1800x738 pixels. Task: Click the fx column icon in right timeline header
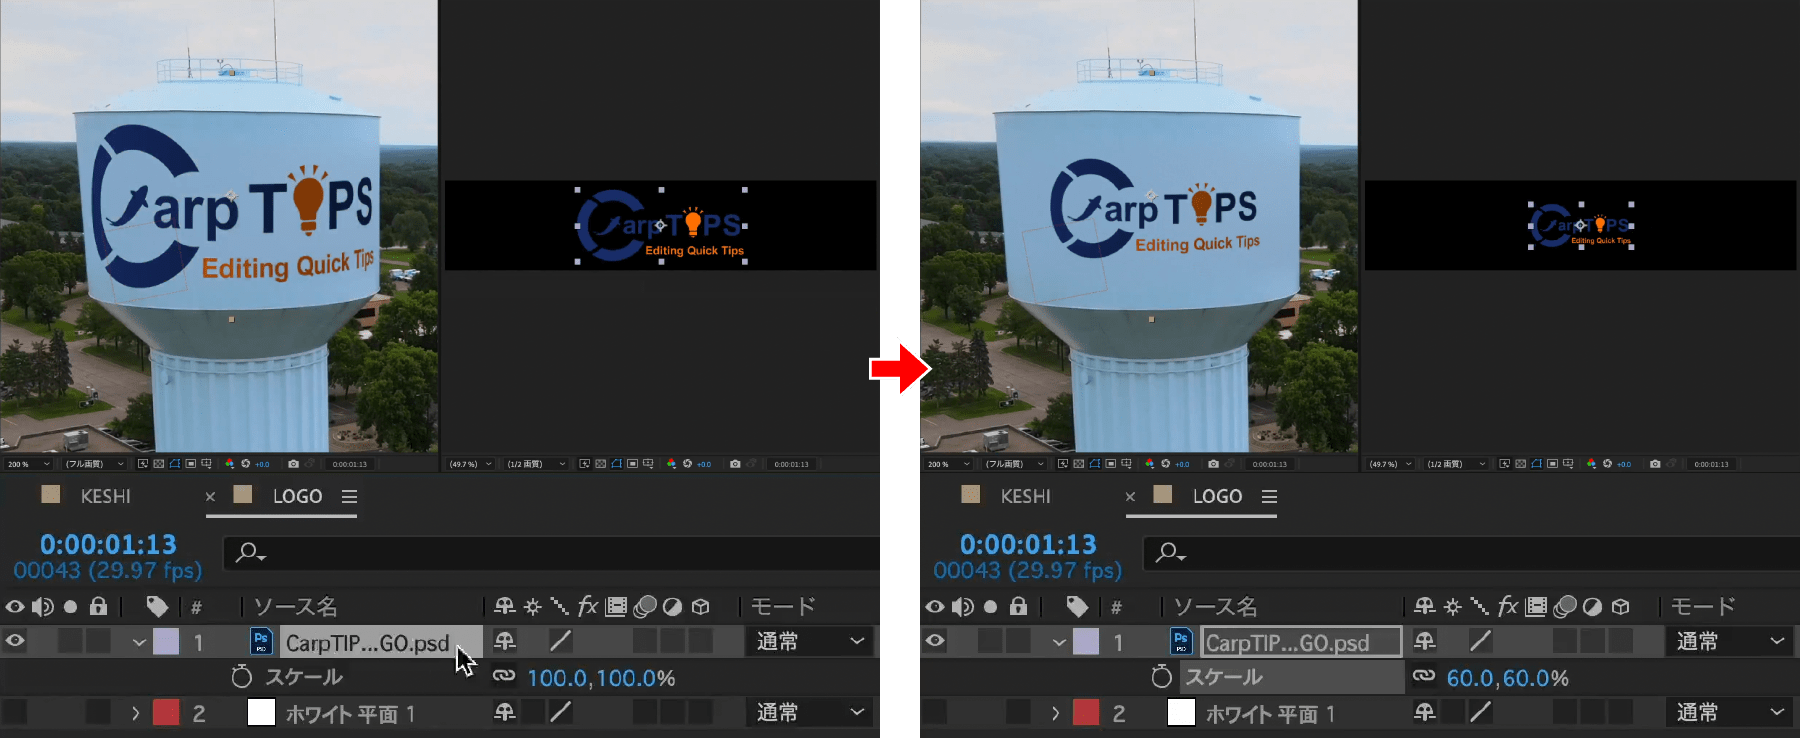(x=1508, y=606)
